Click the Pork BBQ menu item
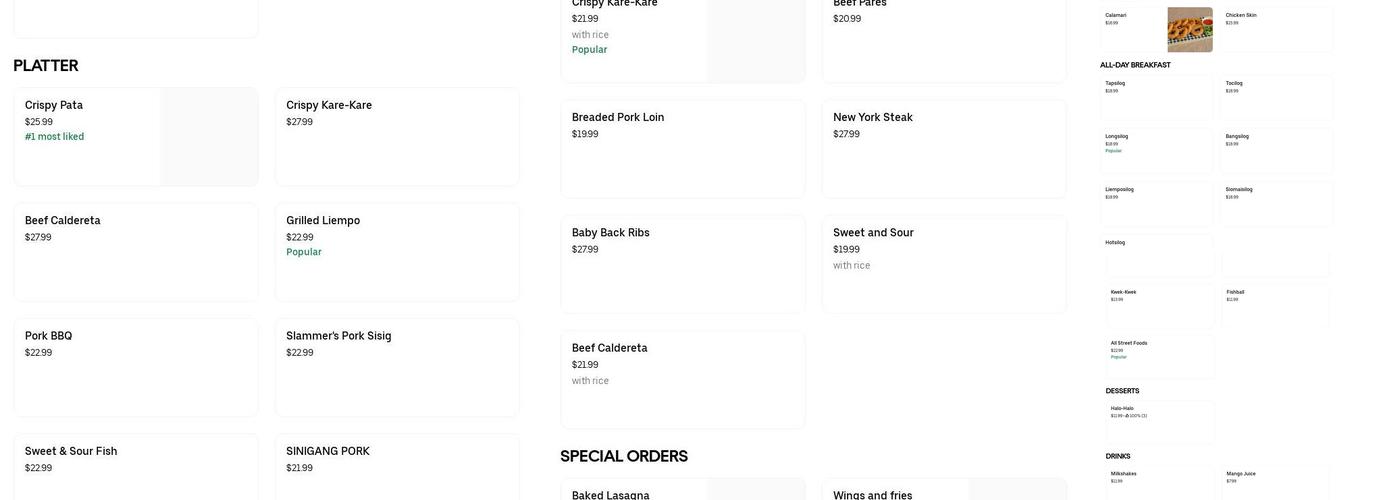 [x=136, y=367]
